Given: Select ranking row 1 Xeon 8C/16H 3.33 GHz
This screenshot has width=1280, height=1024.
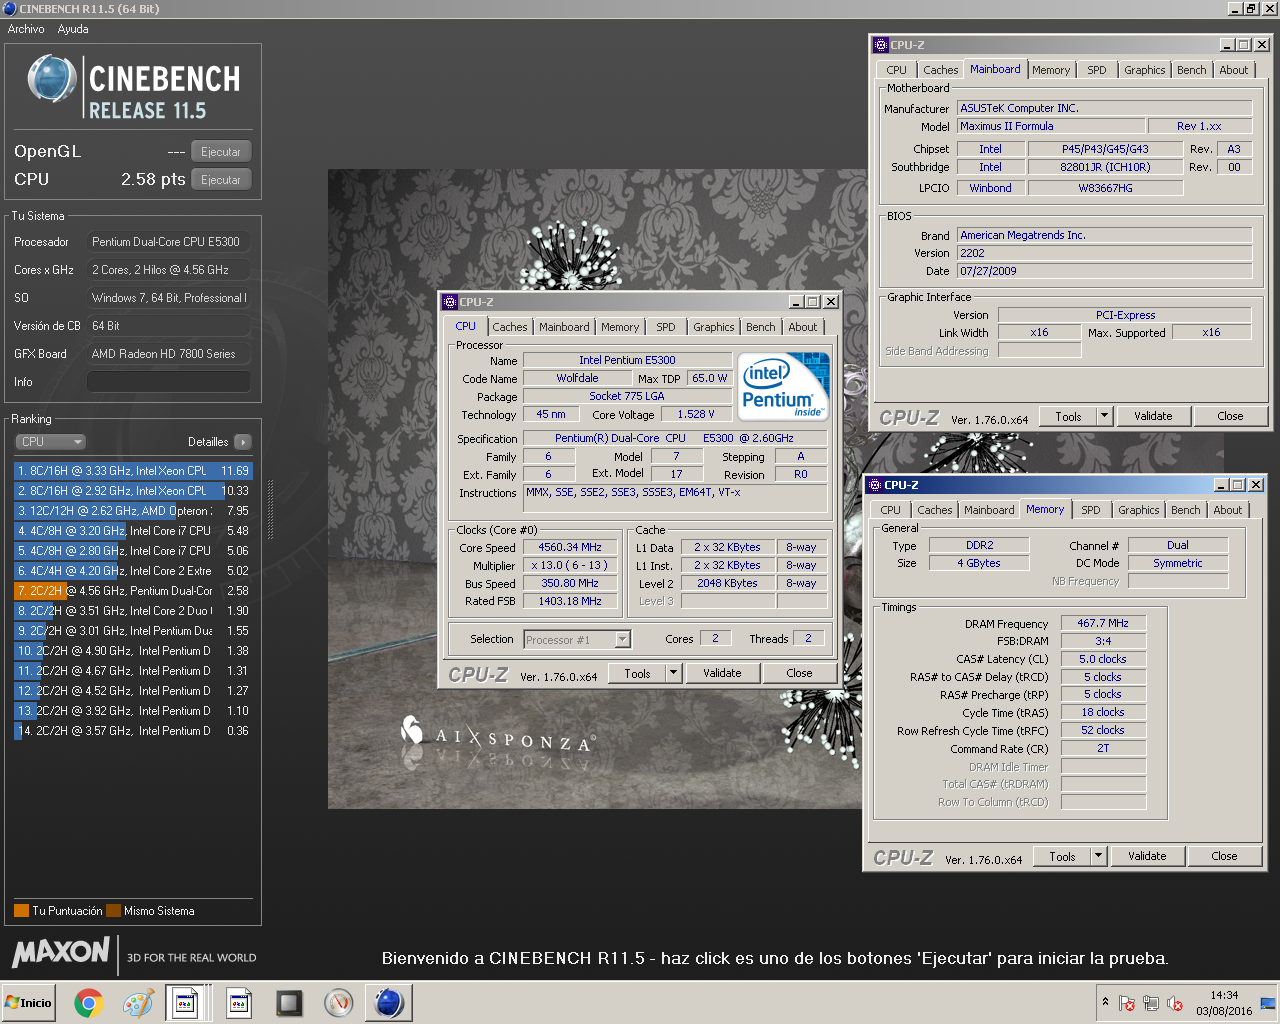Looking at the screenshot, I should (133, 471).
